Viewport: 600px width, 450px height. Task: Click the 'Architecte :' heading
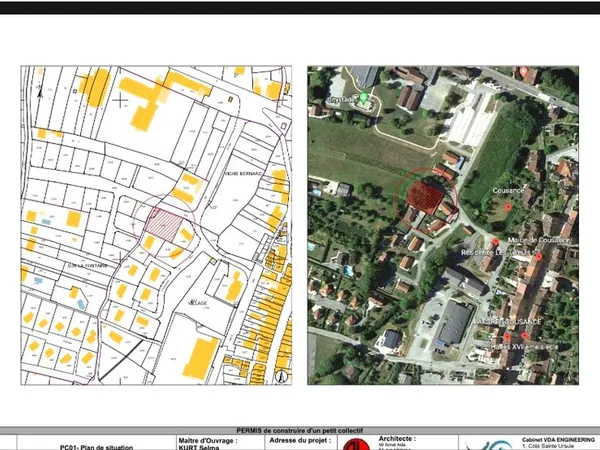(x=397, y=439)
